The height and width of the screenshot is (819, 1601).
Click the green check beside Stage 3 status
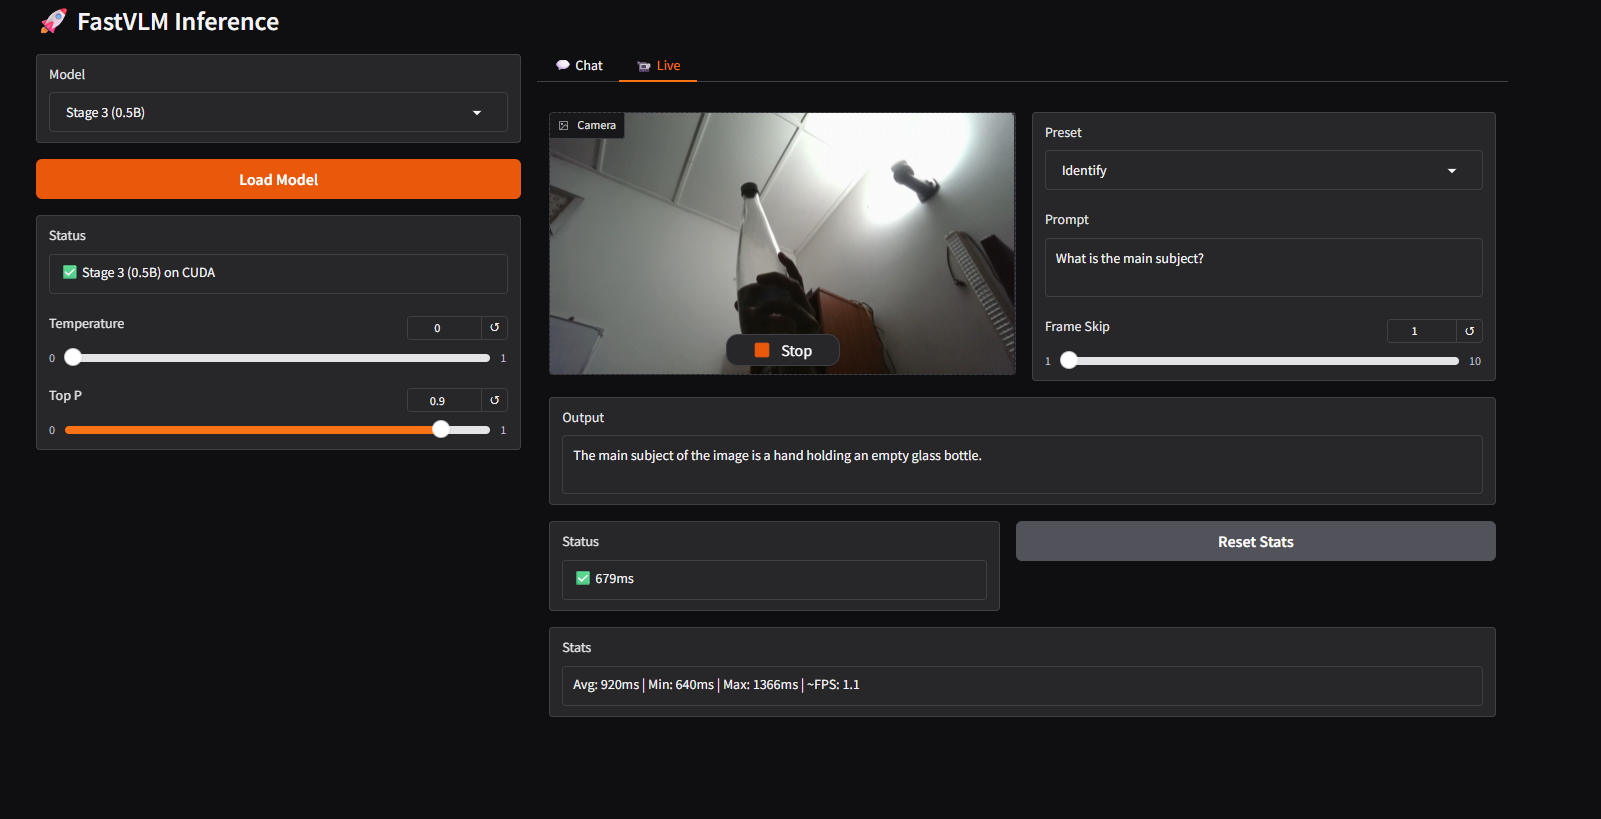coord(70,272)
